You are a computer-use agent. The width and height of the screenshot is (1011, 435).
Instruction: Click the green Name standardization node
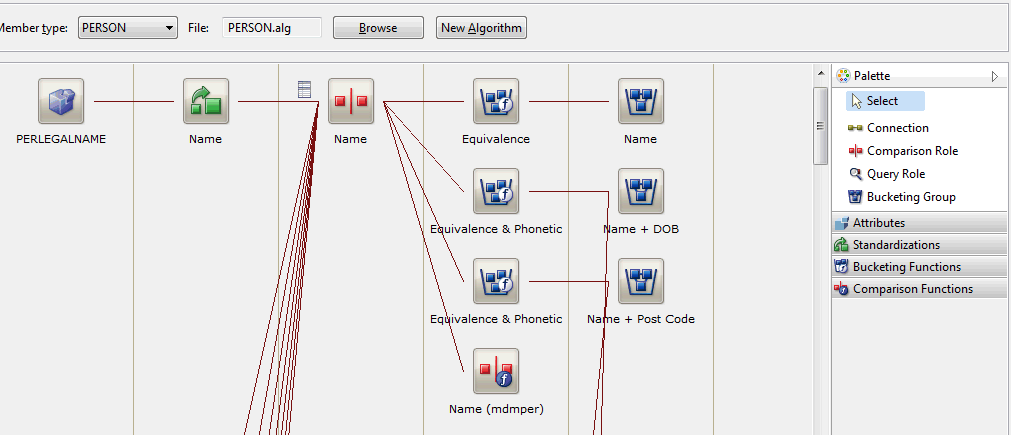click(x=206, y=101)
